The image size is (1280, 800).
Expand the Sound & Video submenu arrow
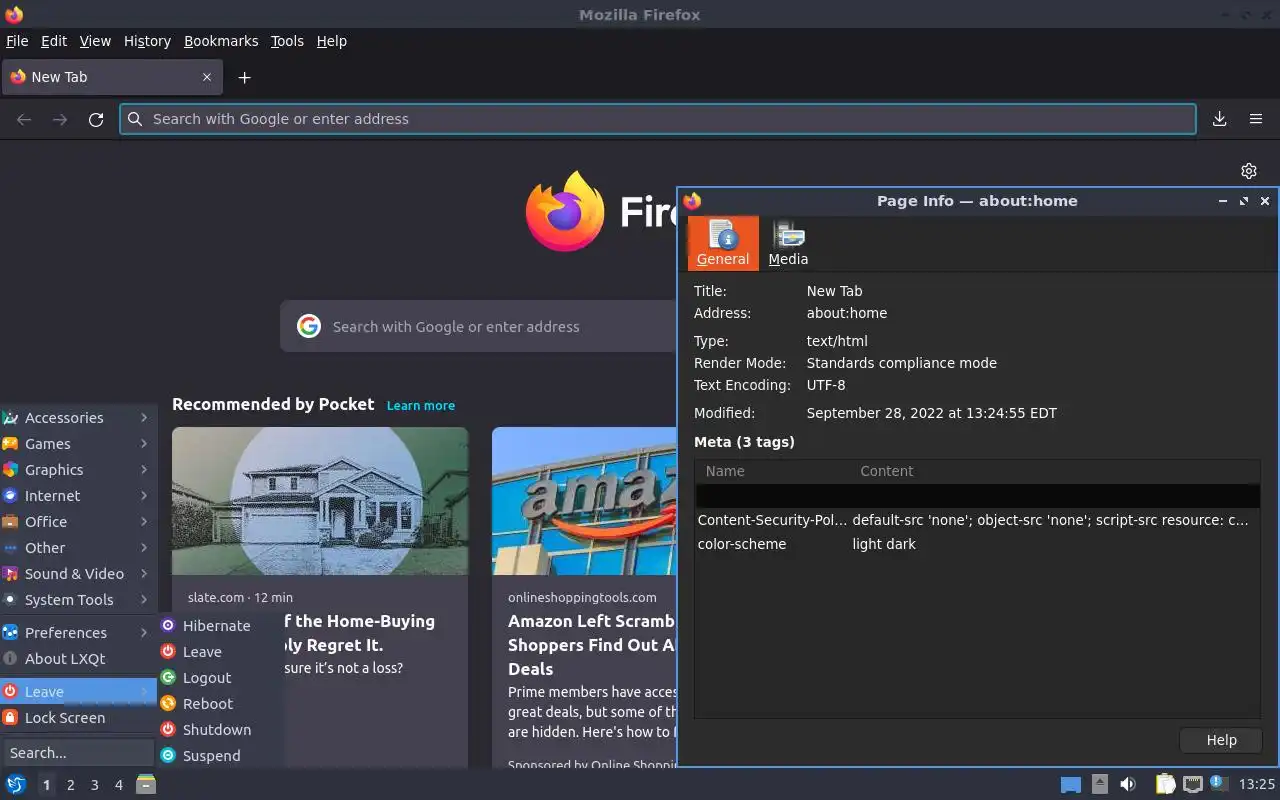pyautogui.click(x=144, y=574)
